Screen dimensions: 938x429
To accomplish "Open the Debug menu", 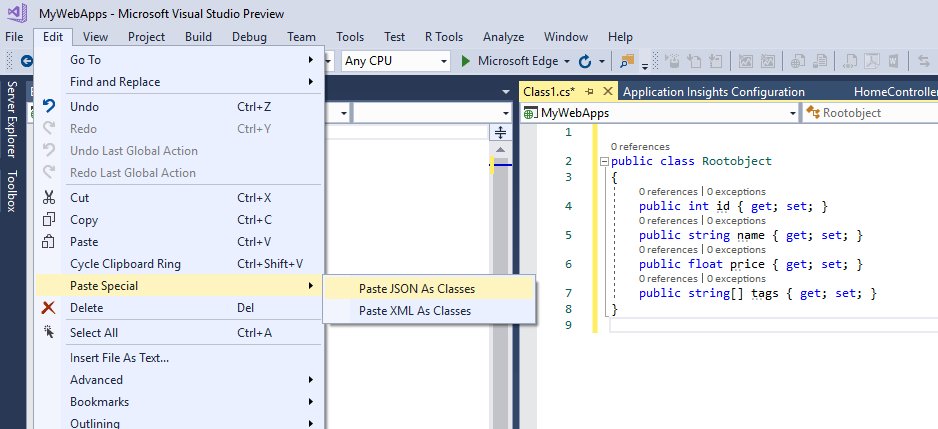I will (249, 37).
